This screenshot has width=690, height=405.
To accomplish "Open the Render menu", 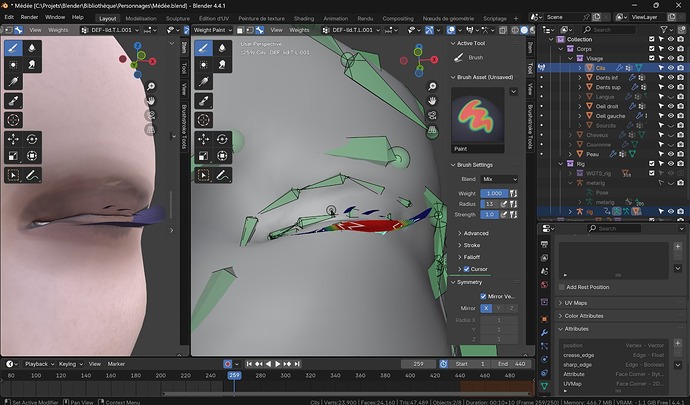I will tap(29, 17).
